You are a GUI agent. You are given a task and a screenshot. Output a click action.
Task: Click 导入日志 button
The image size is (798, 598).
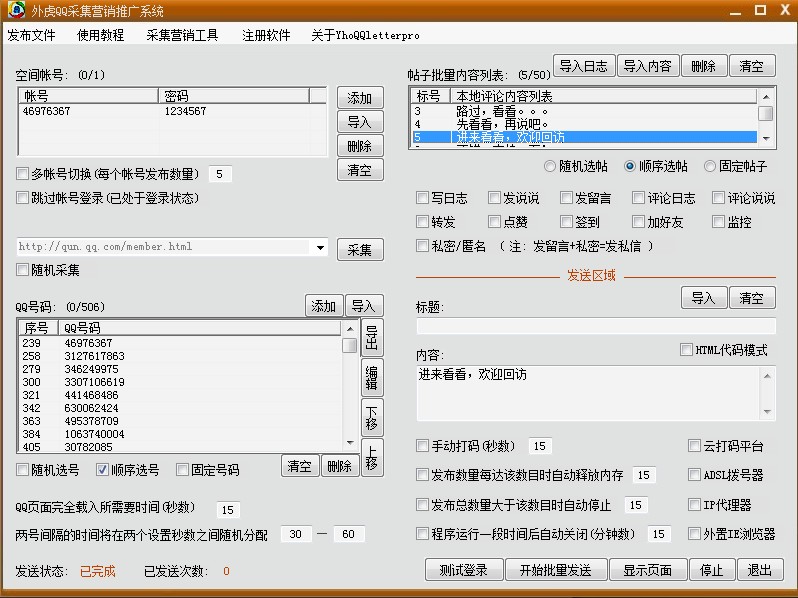click(x=584, y=66)
